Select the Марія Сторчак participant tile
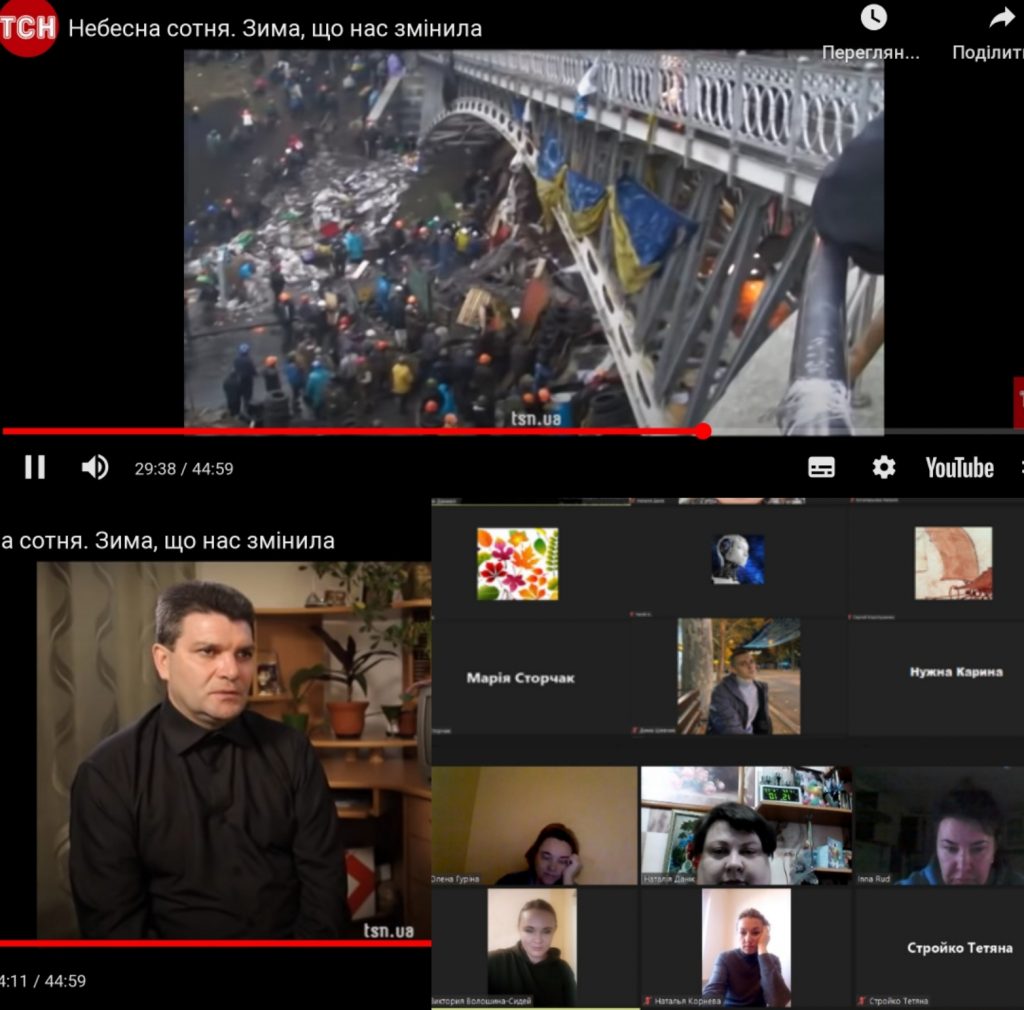The height and width of the screenshot is (1010, 1024). pos(520,678)
